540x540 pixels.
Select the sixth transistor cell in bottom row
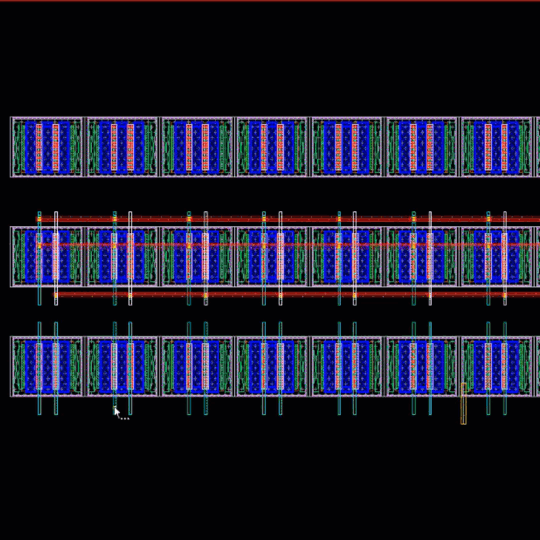422,366
